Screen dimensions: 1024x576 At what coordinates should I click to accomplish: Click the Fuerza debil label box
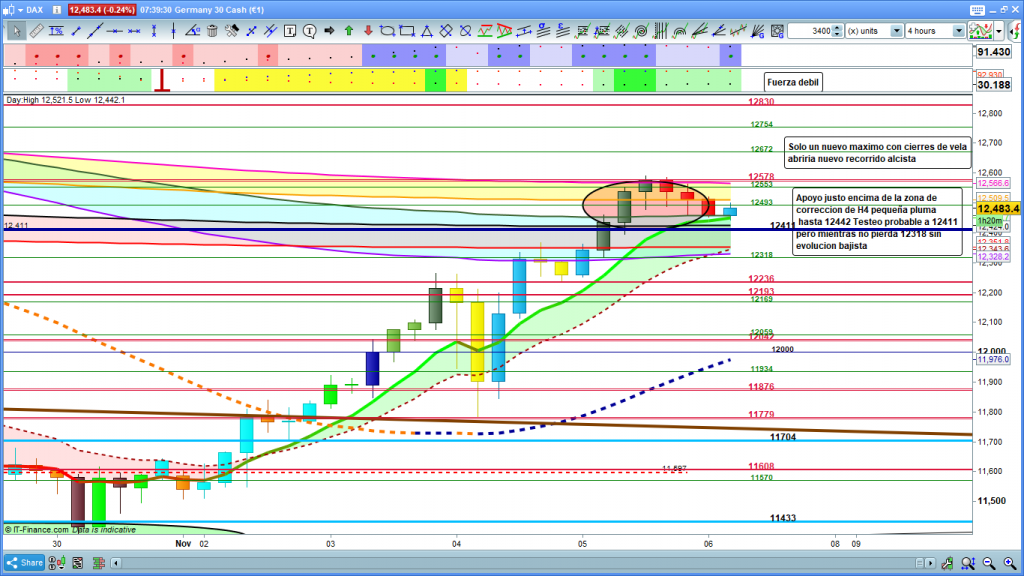pos(793,82)
